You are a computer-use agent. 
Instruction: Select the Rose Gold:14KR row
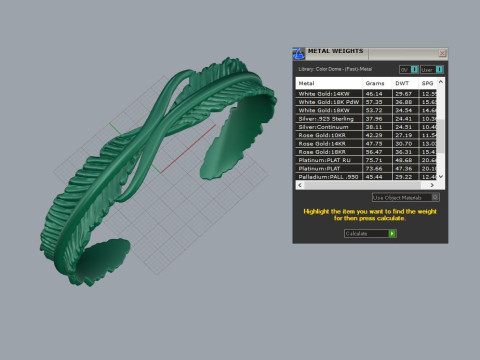point(366,144)
